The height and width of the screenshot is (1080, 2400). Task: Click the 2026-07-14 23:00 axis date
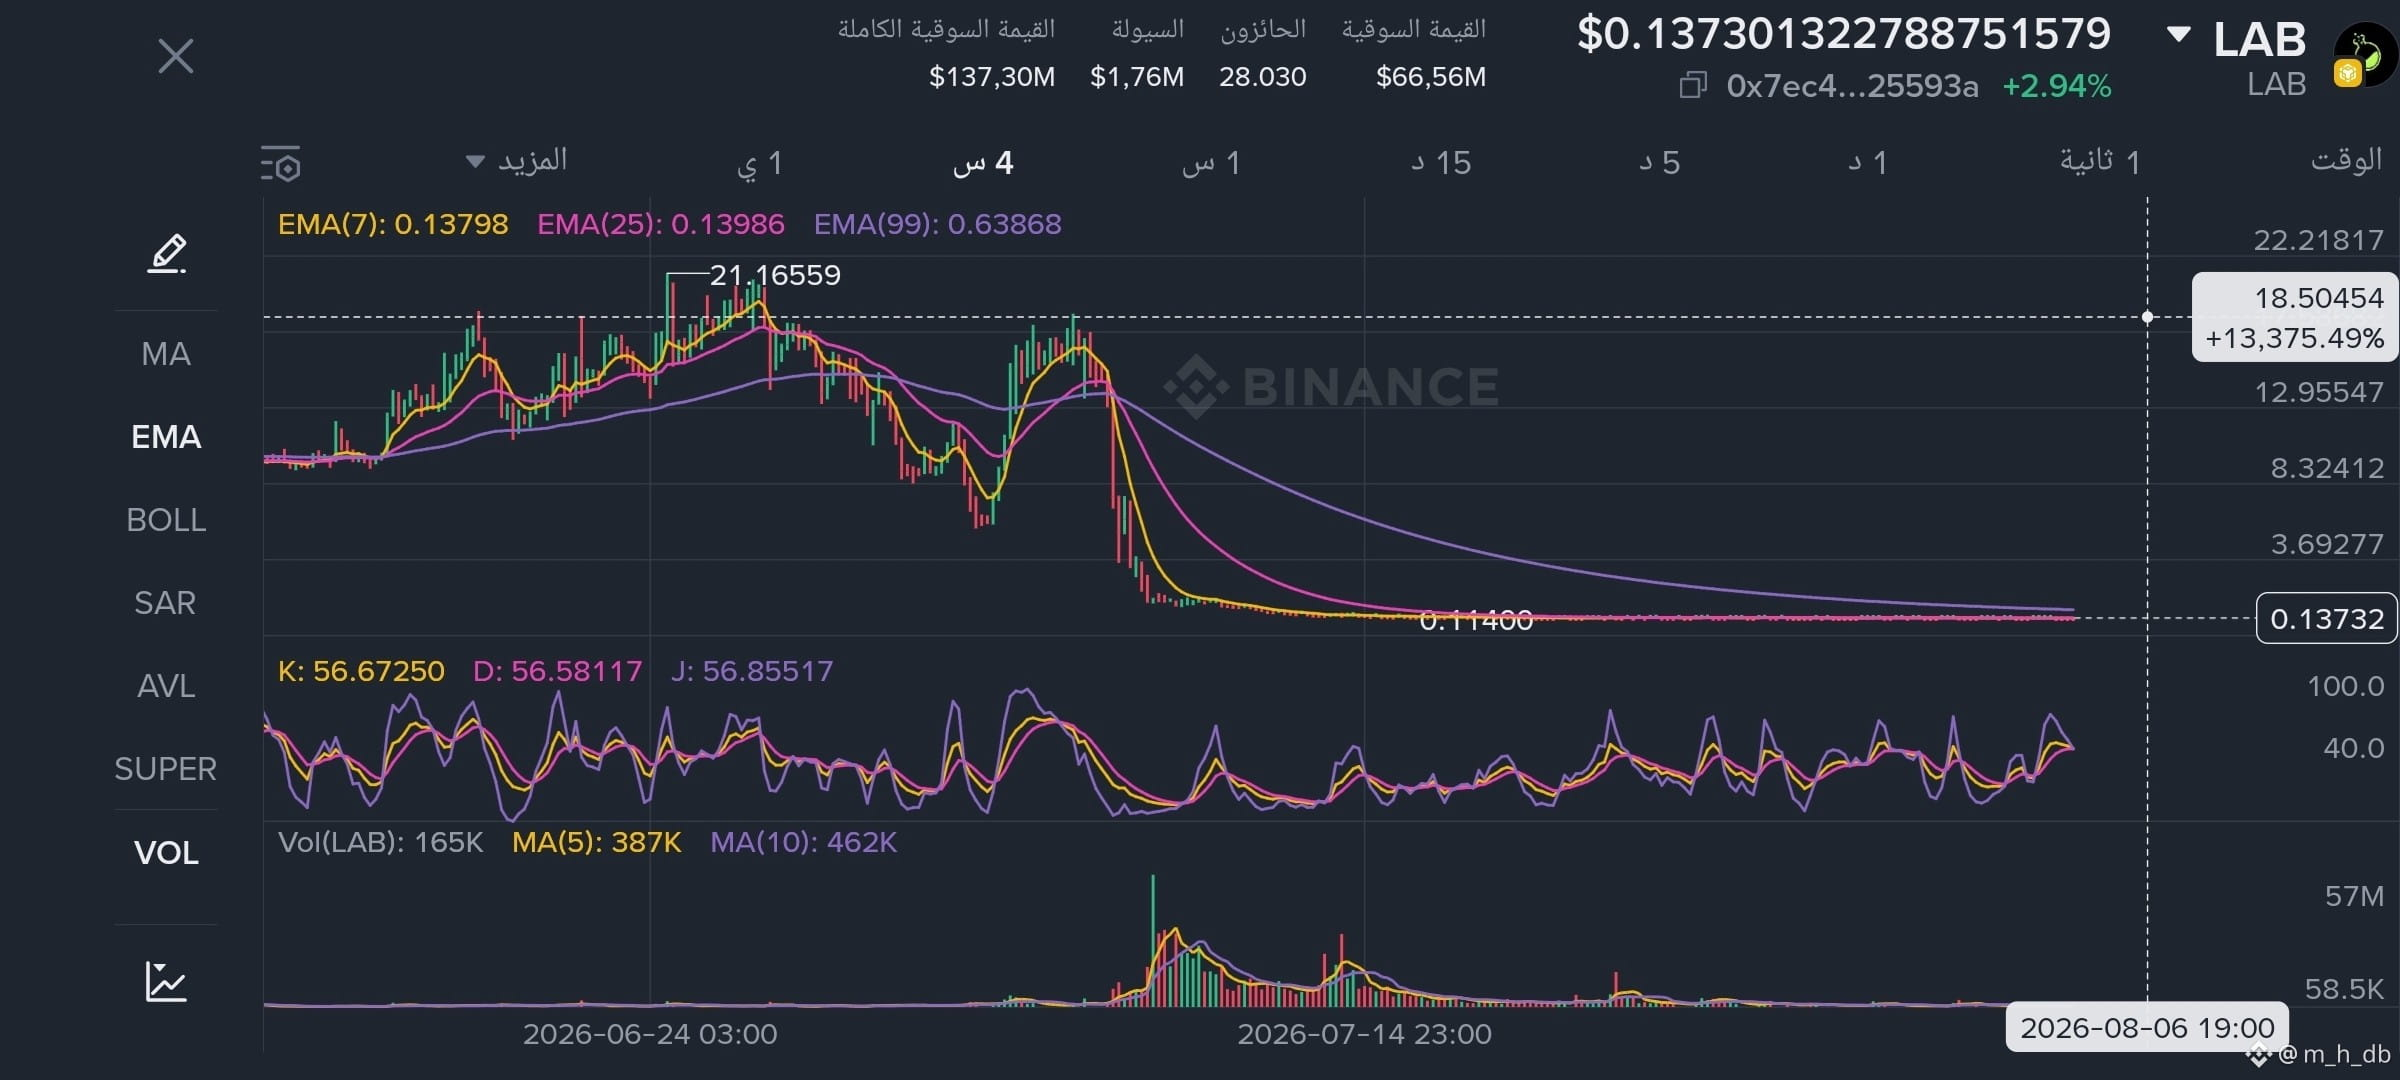[x=1364, y=1034]
